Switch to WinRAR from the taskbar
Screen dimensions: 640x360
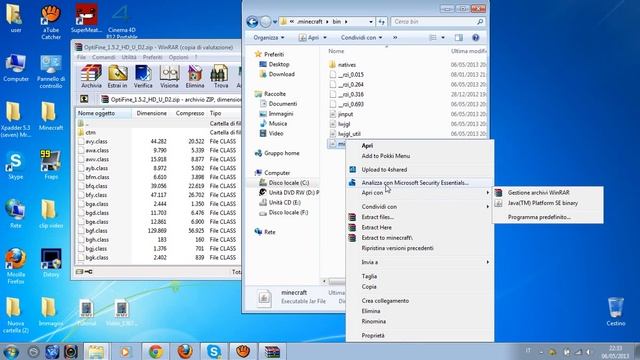pos(272,351)
